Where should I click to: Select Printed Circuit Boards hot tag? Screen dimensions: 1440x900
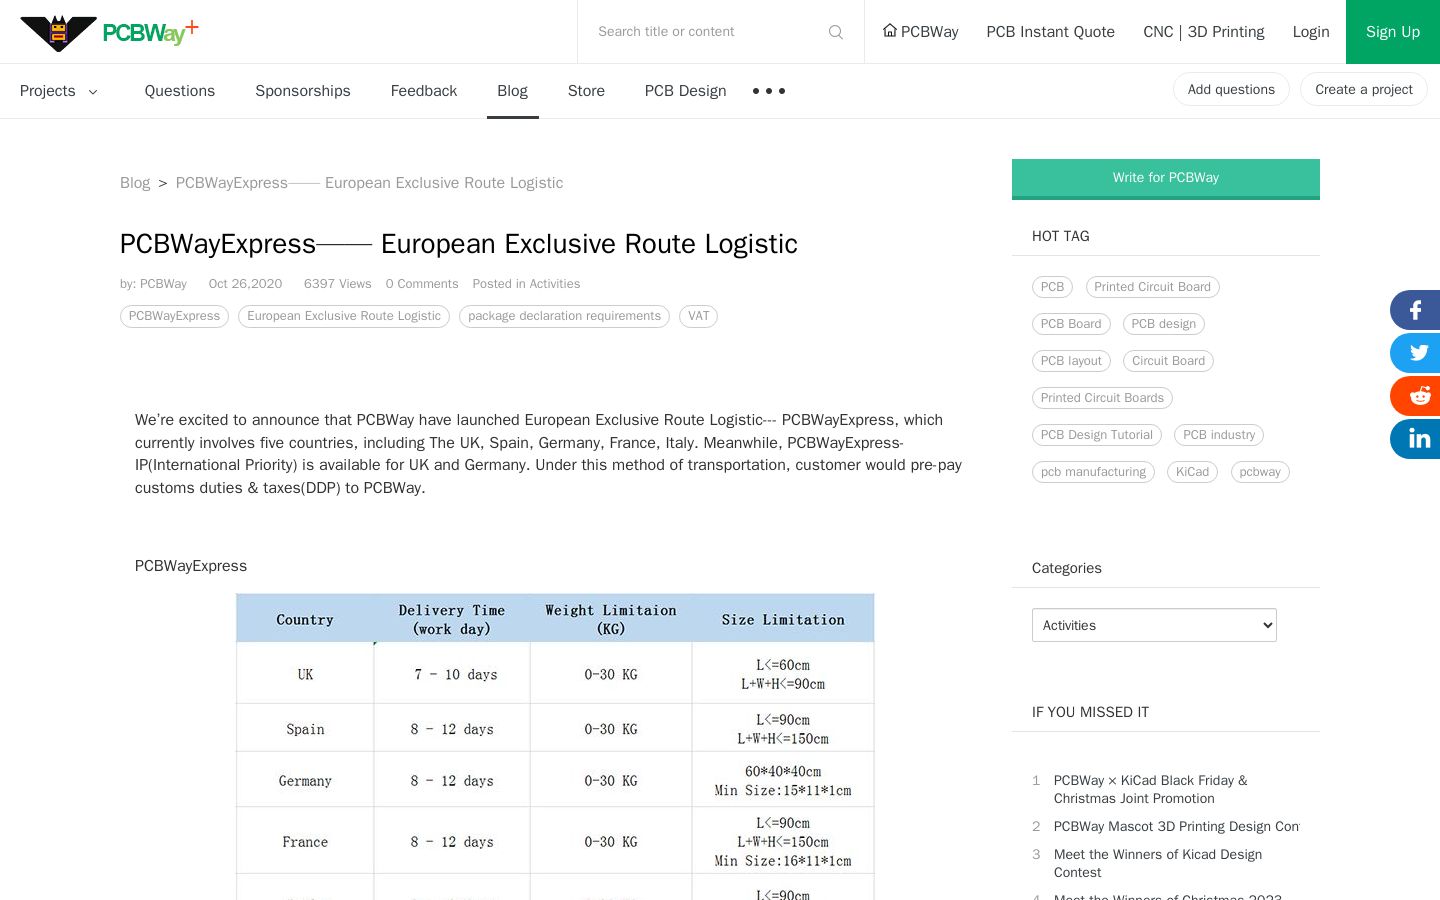1102,398
